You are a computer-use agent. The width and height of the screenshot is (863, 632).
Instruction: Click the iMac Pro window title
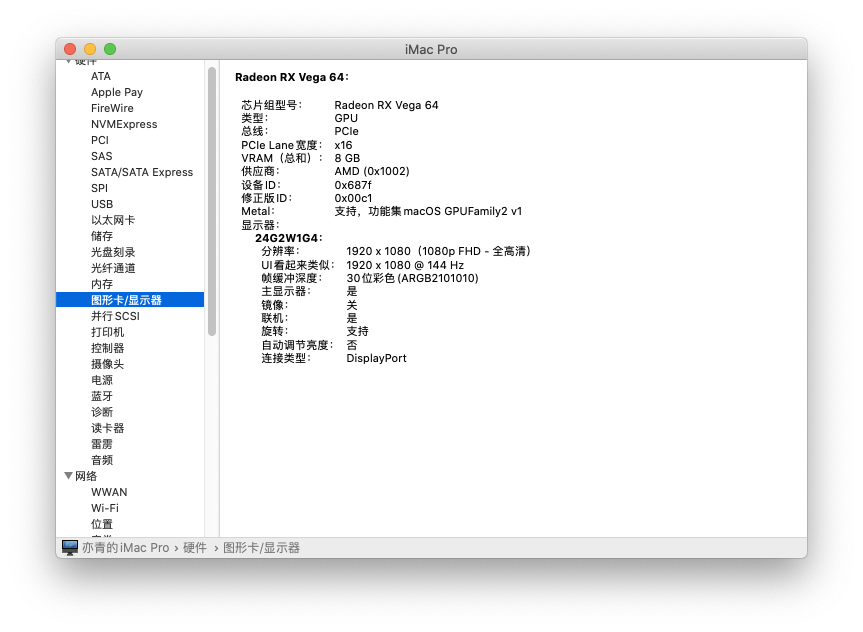431,49
